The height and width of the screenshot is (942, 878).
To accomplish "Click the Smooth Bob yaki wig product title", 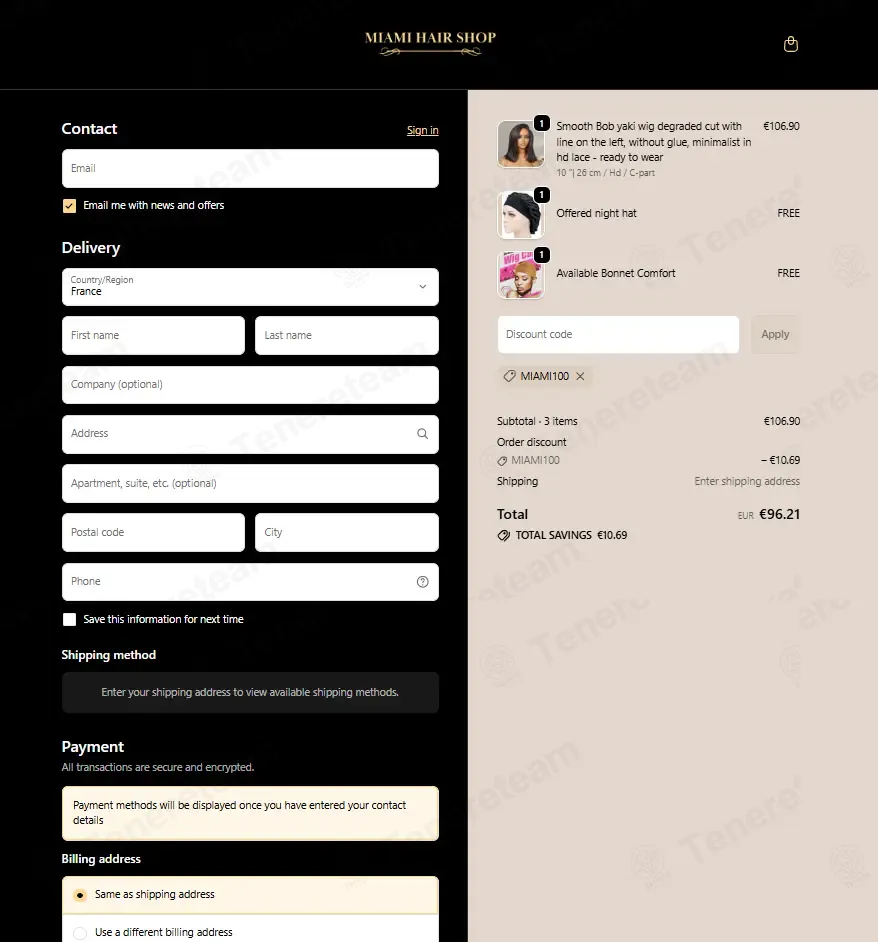I will pos(653,142).
